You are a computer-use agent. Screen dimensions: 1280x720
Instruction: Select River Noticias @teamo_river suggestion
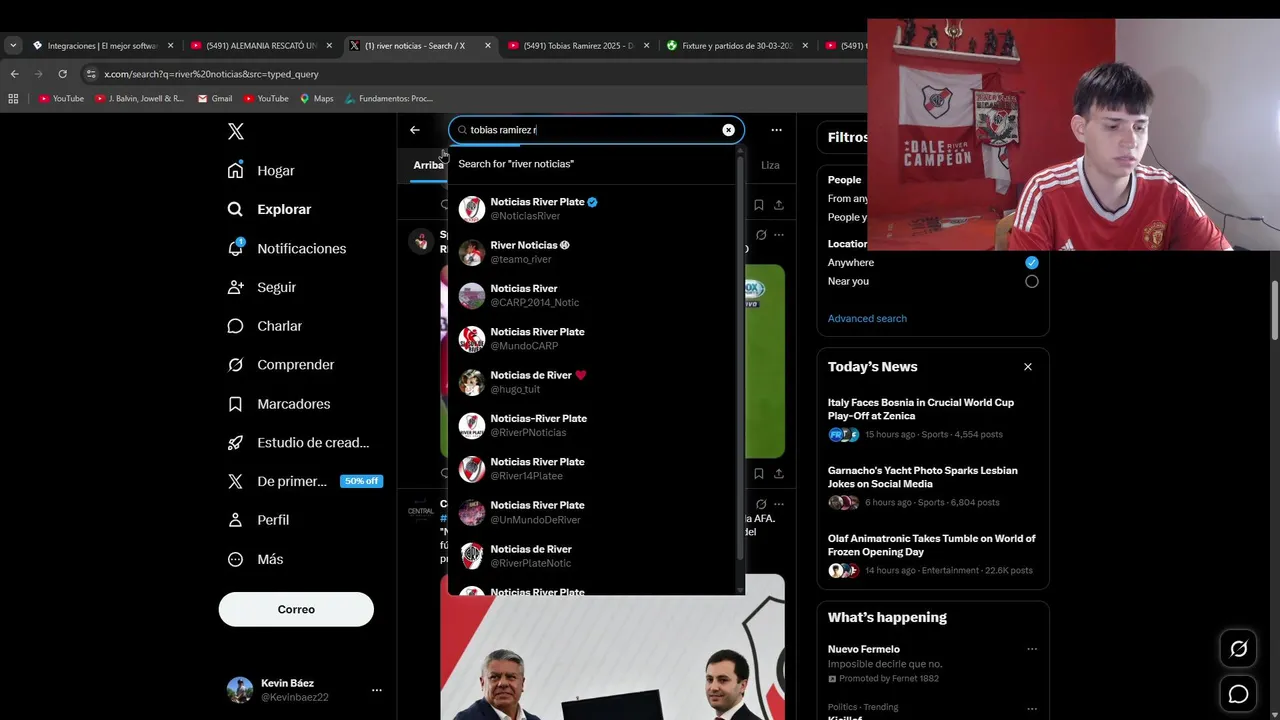592,252
